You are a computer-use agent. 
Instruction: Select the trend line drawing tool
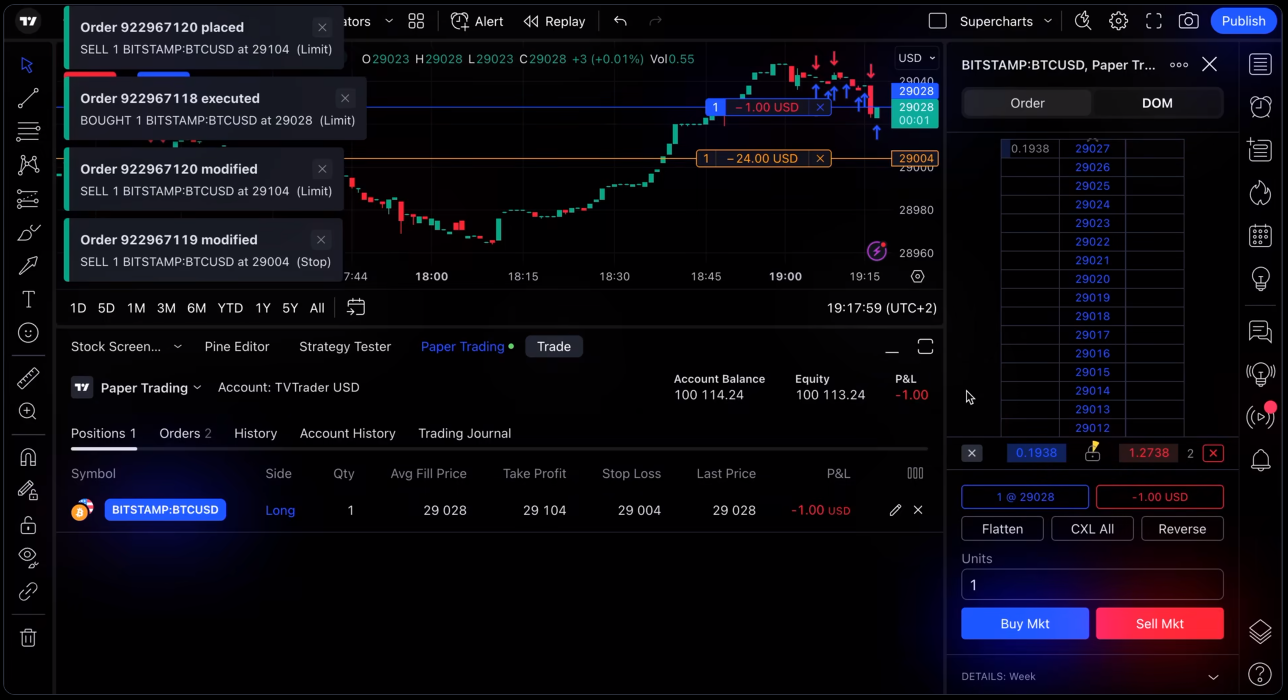pyautogui.click(x=28, y=98)
